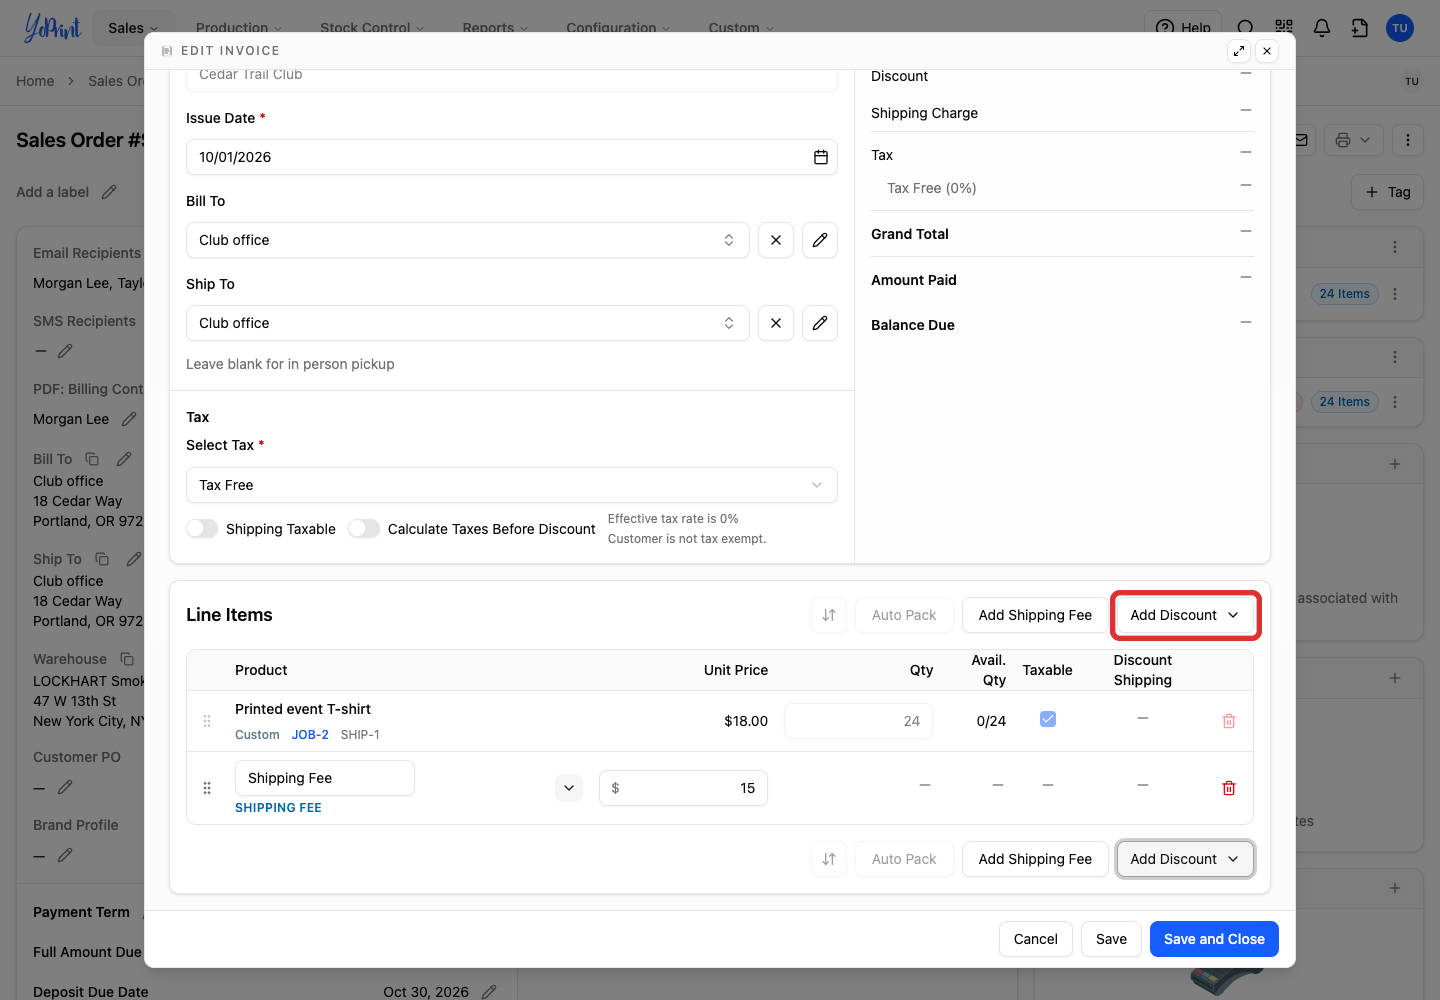Open the Ship To dropdown
This screenshot has height=1000, width=1440.
pos(468,323)
